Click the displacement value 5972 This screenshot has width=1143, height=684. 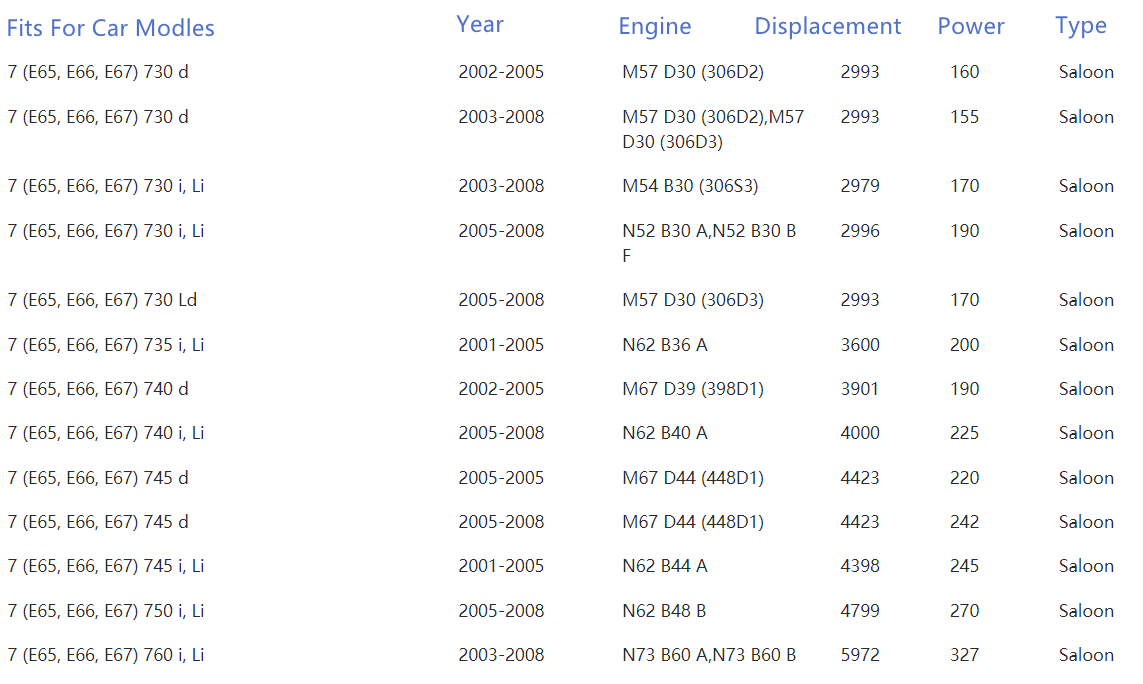click(860, 655)
